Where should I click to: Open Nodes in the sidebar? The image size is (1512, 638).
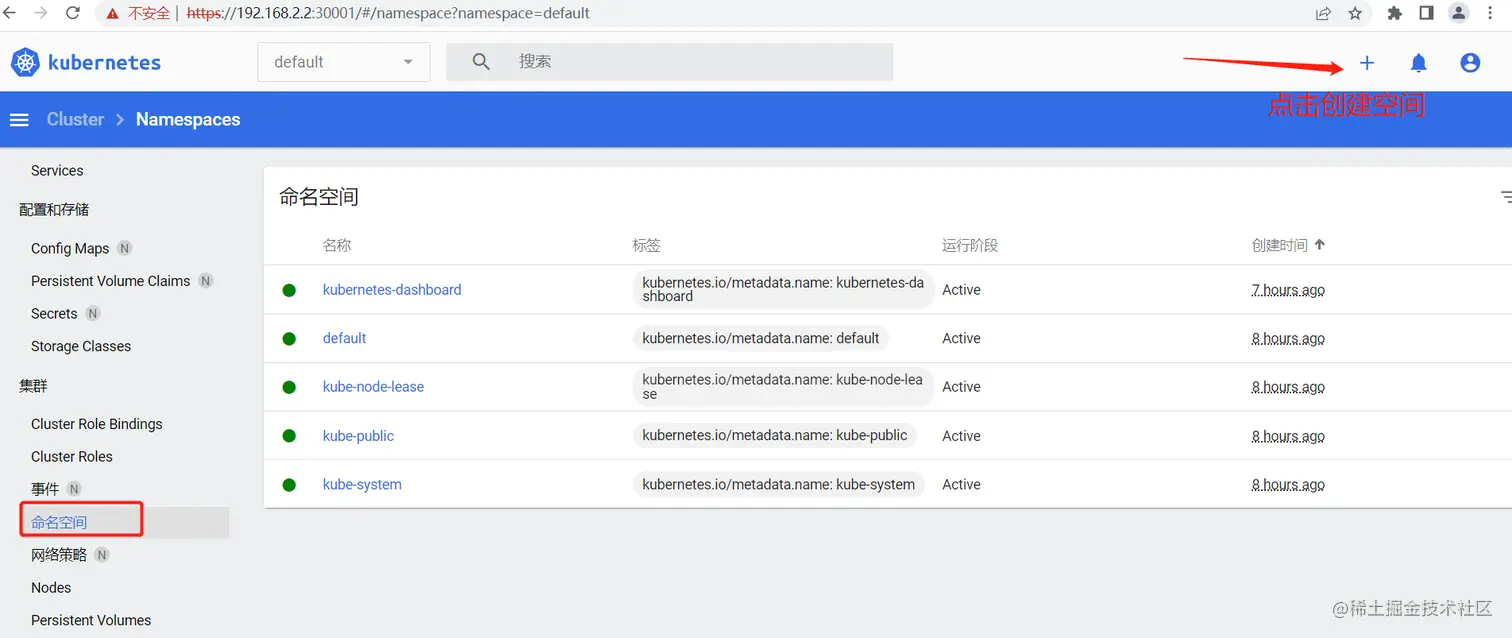click(x=51, y=587)
